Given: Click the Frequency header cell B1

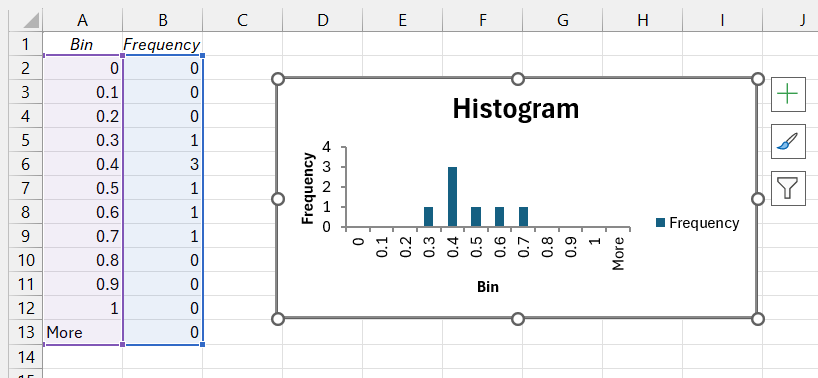Looking at the screenshot, I should tap(163, 44).
